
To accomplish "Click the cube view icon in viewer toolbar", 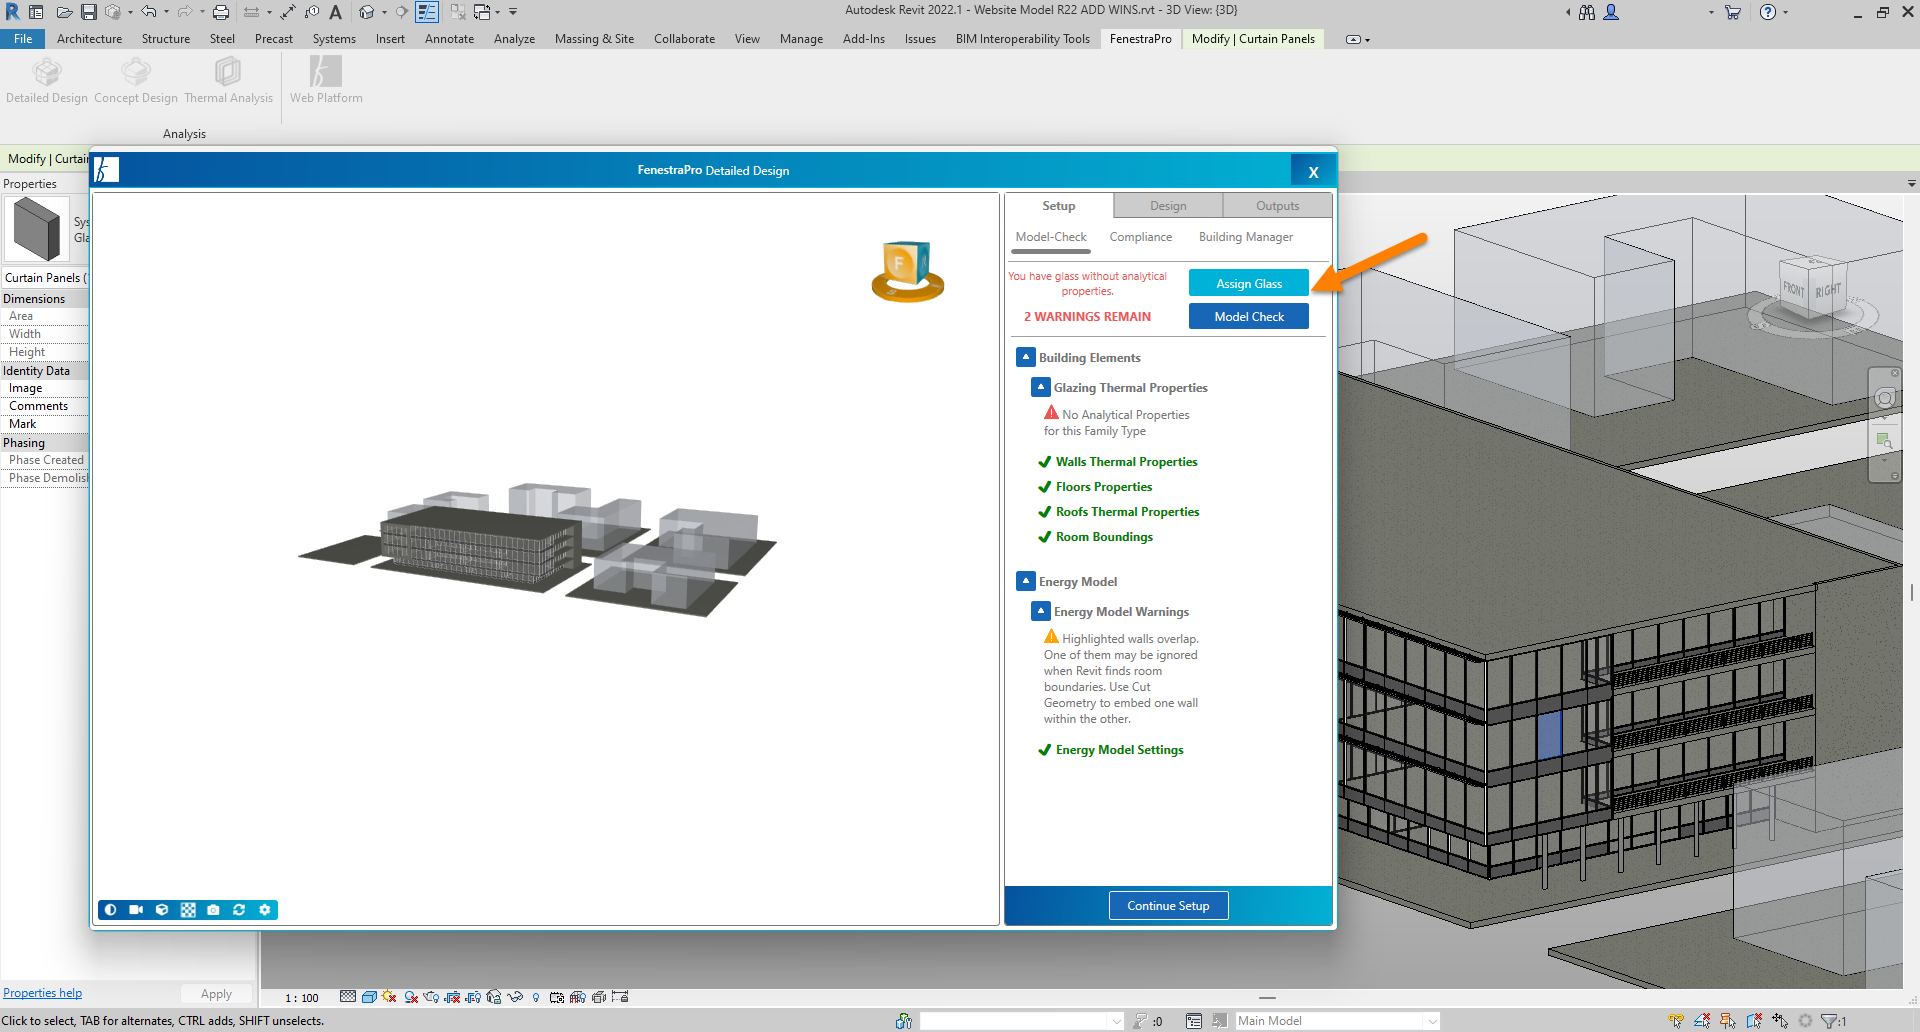I will 162,910.
